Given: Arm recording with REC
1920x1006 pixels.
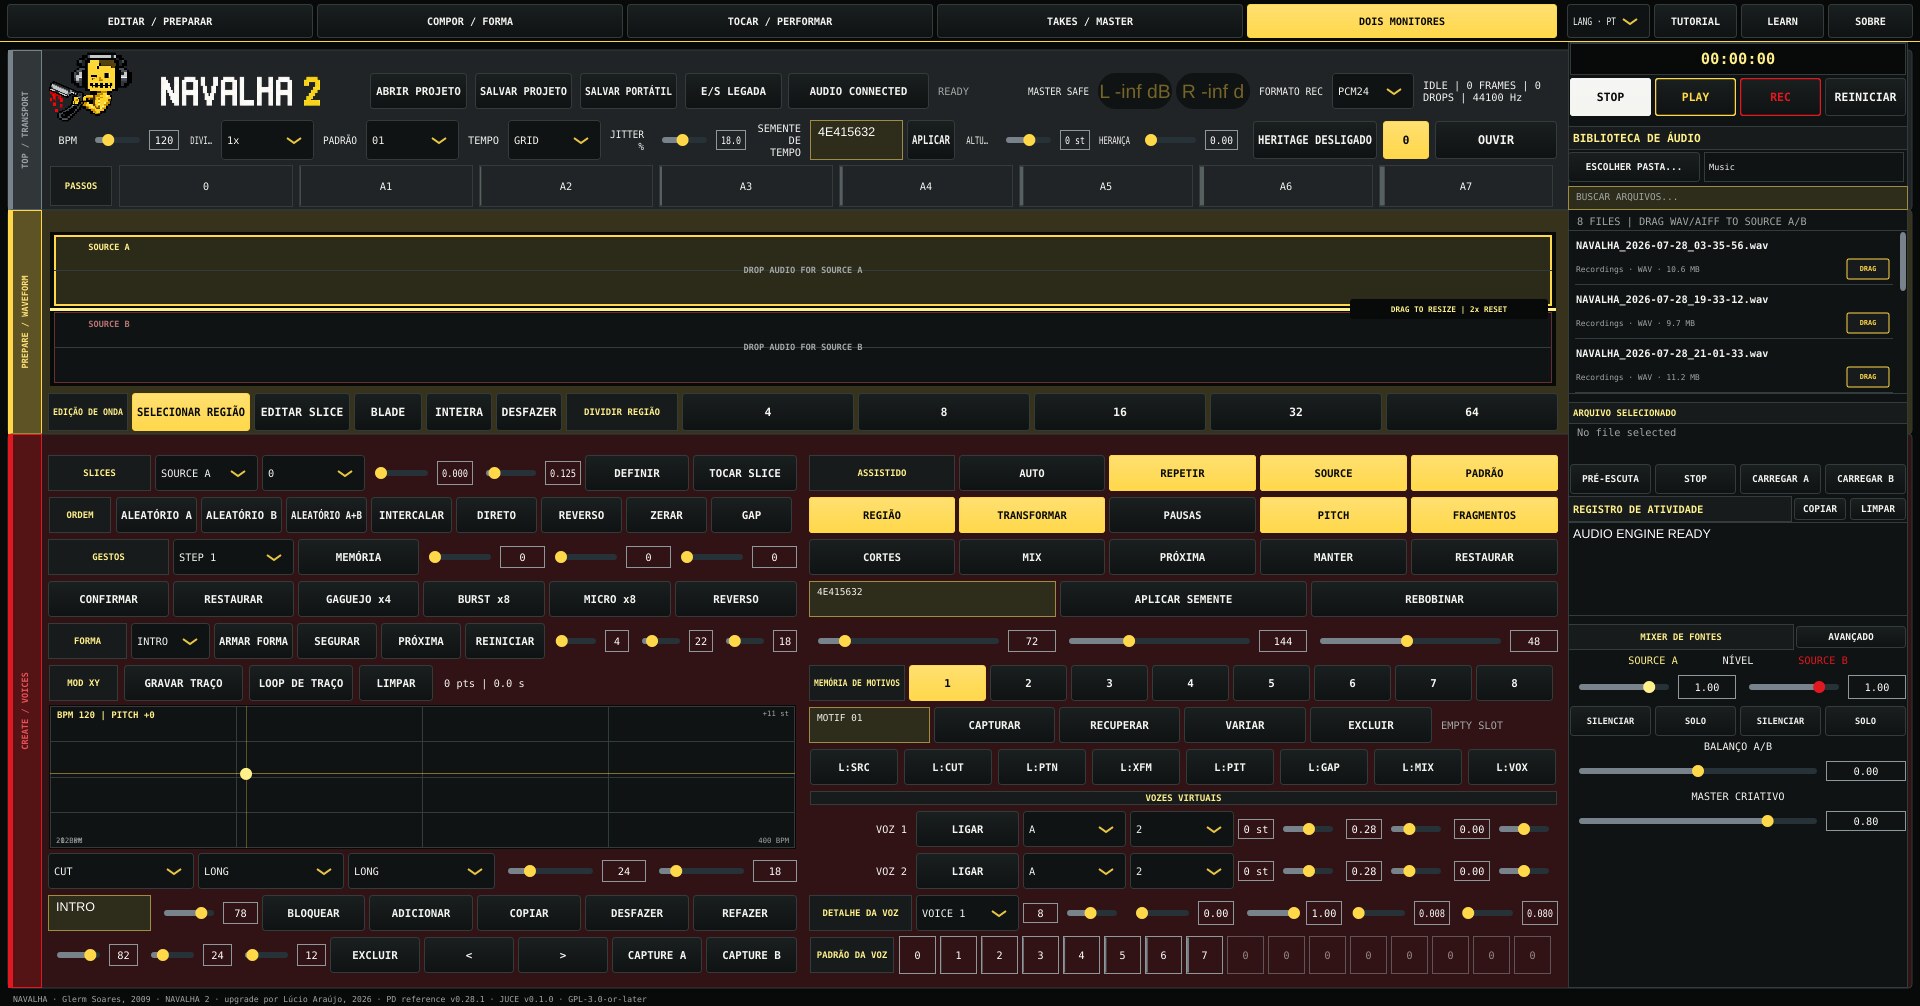Looking at the screenshot, I should pos(1780,97).
